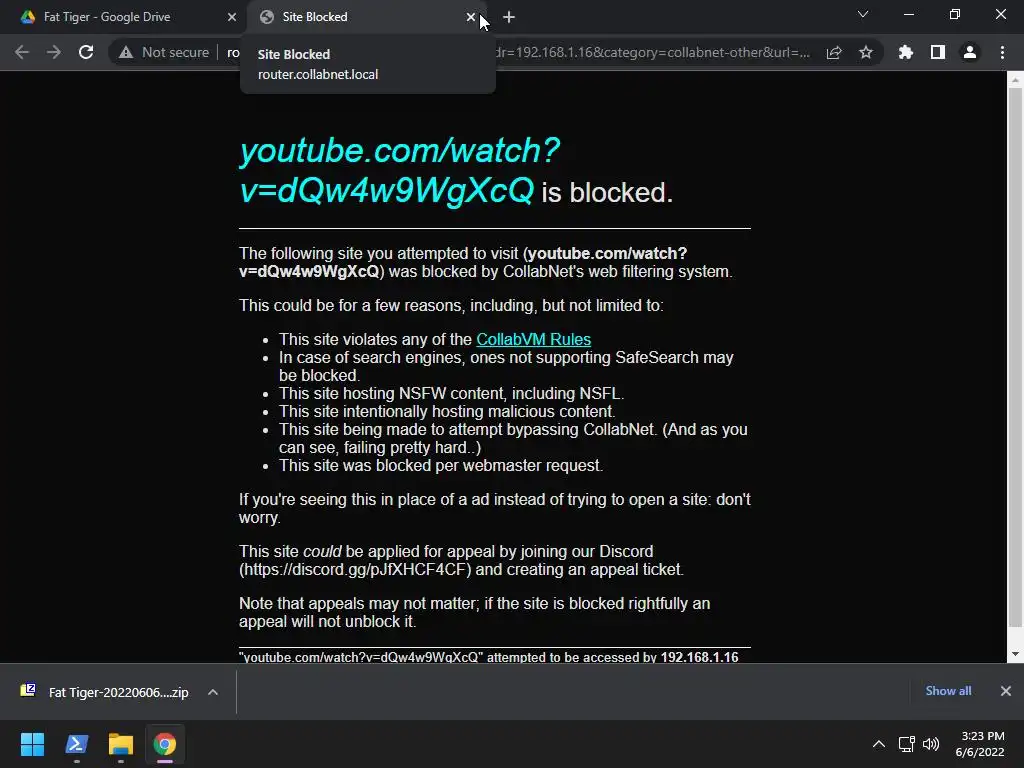
Task: Click the Chrome taskbar icon
Action: pyautogui.click(x=165, y=744)
